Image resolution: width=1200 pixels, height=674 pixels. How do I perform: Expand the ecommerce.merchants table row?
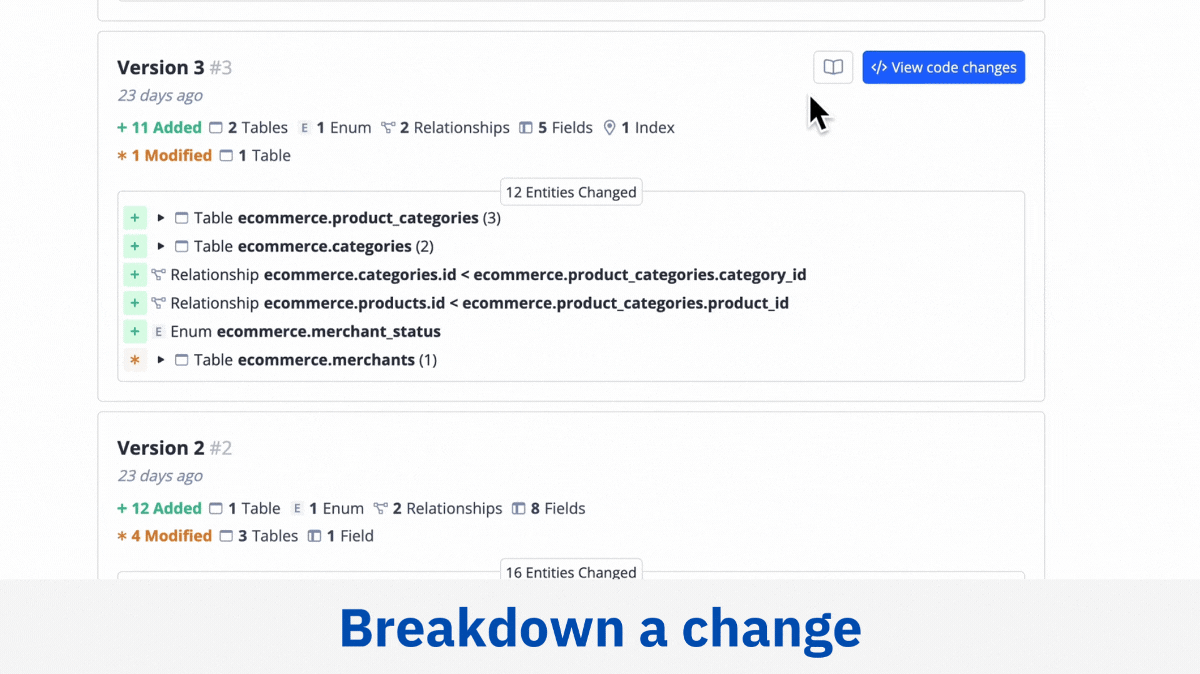click(161, 360)
